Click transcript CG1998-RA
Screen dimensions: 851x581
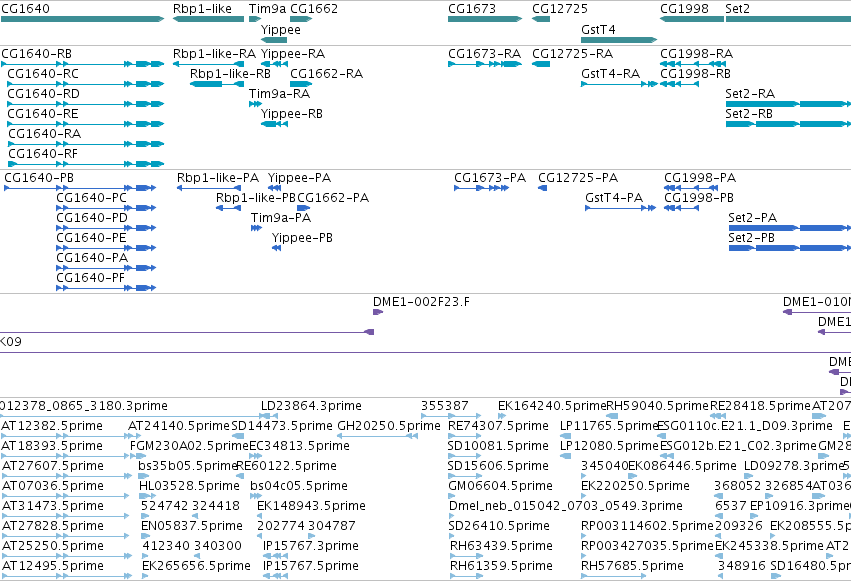[x=693, y=64]
